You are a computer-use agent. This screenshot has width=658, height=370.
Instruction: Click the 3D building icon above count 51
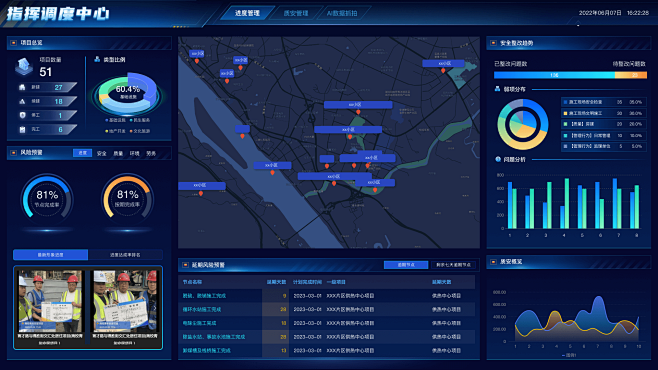point(24,67)
